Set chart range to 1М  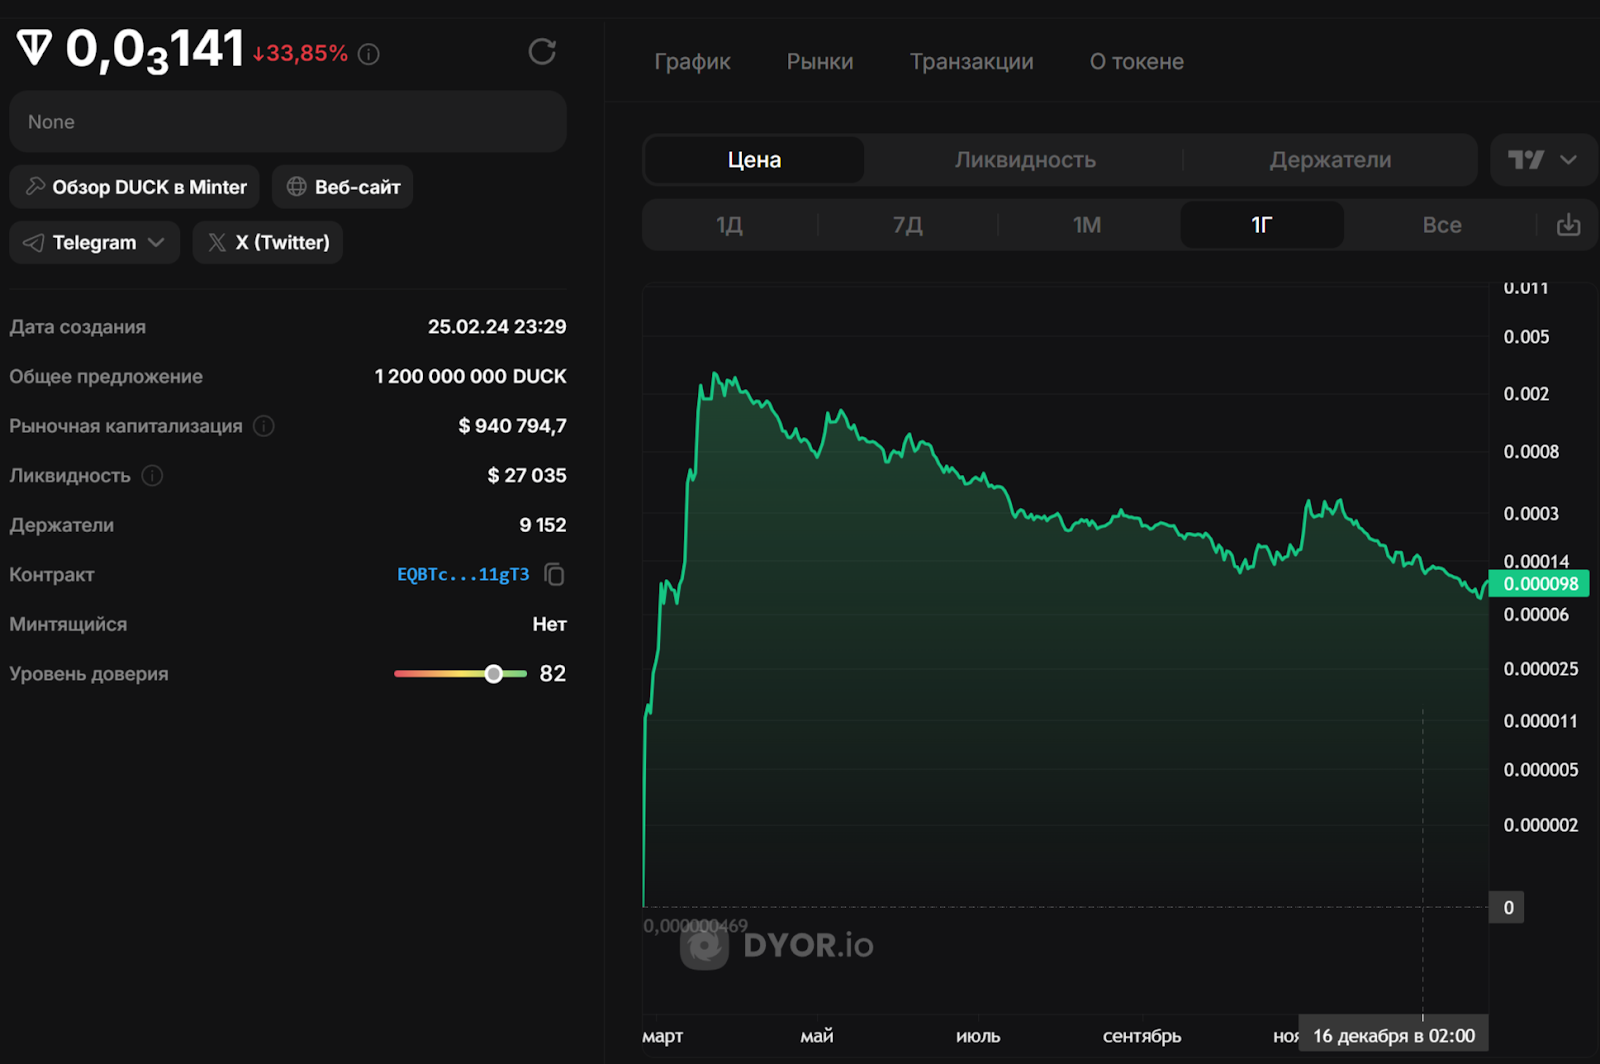[x=1087, y=225]
